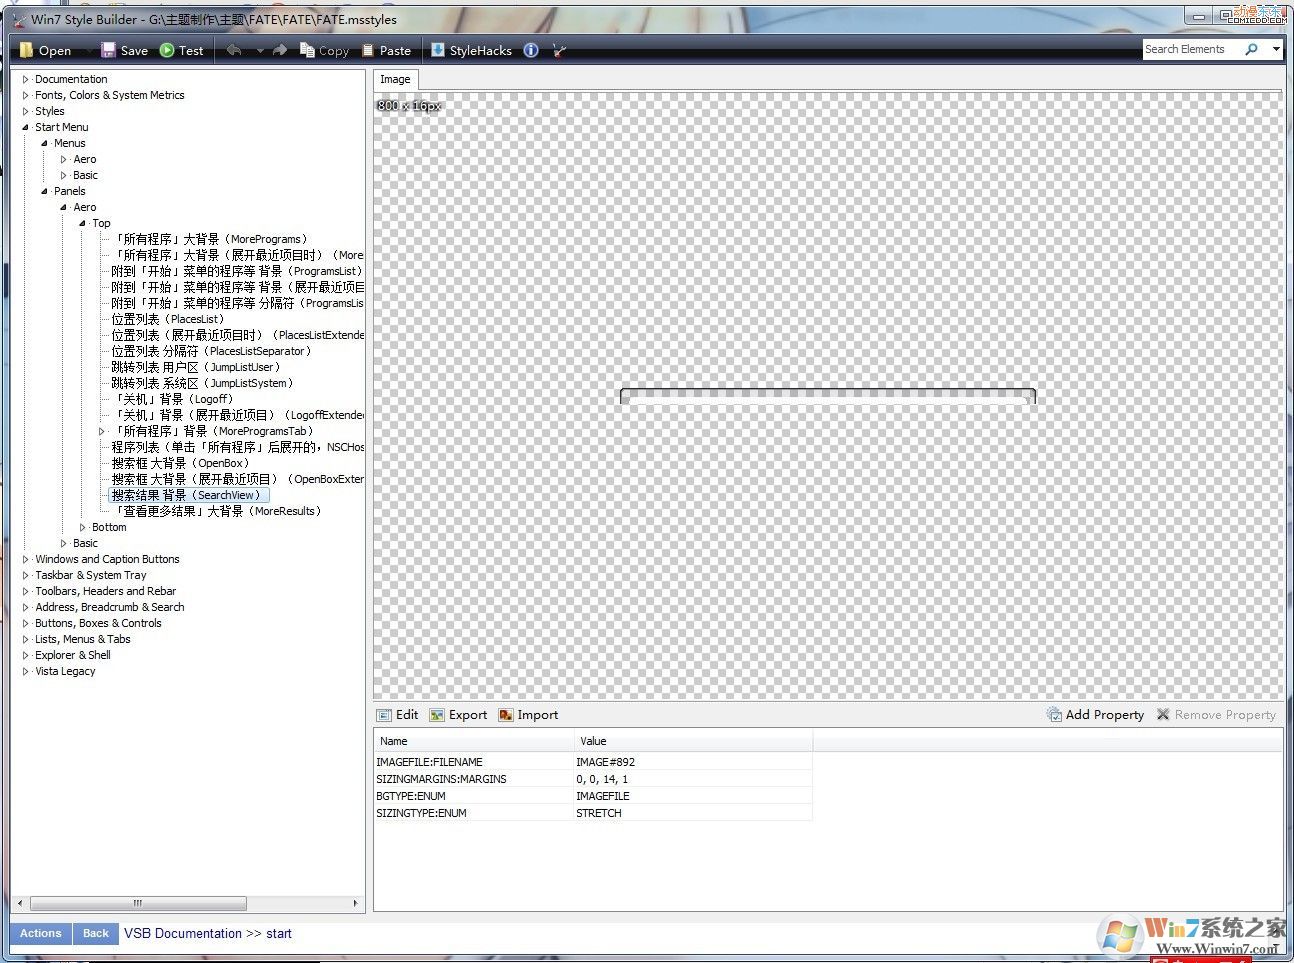Select the PlacesList tree item
This screenshot has width=1294, height=963.
click(167, 319)
